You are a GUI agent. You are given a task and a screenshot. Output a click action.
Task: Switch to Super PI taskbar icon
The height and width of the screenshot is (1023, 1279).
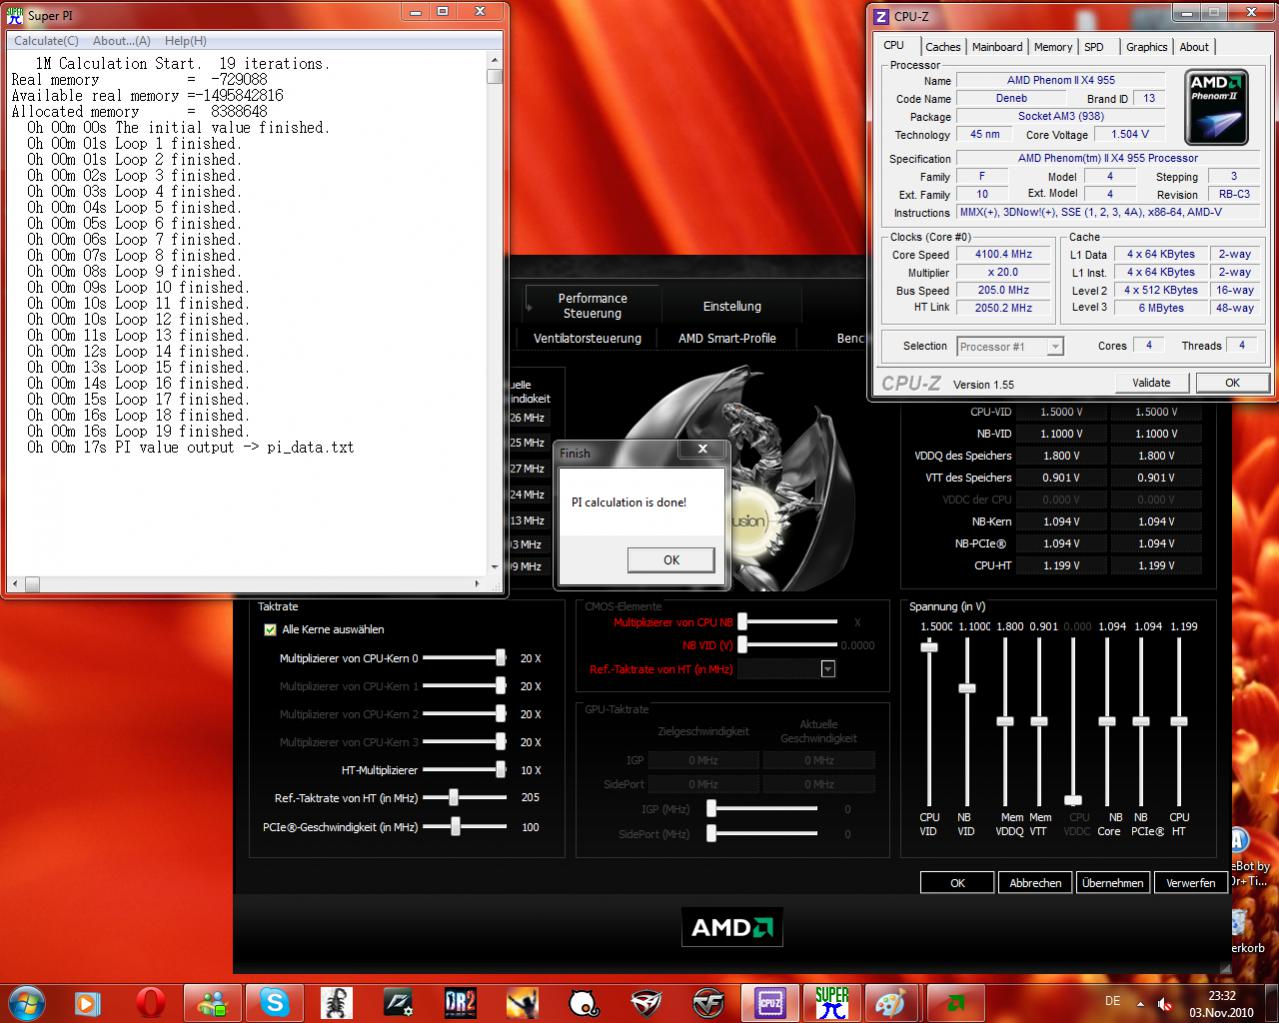click(x=831, y=1002)
